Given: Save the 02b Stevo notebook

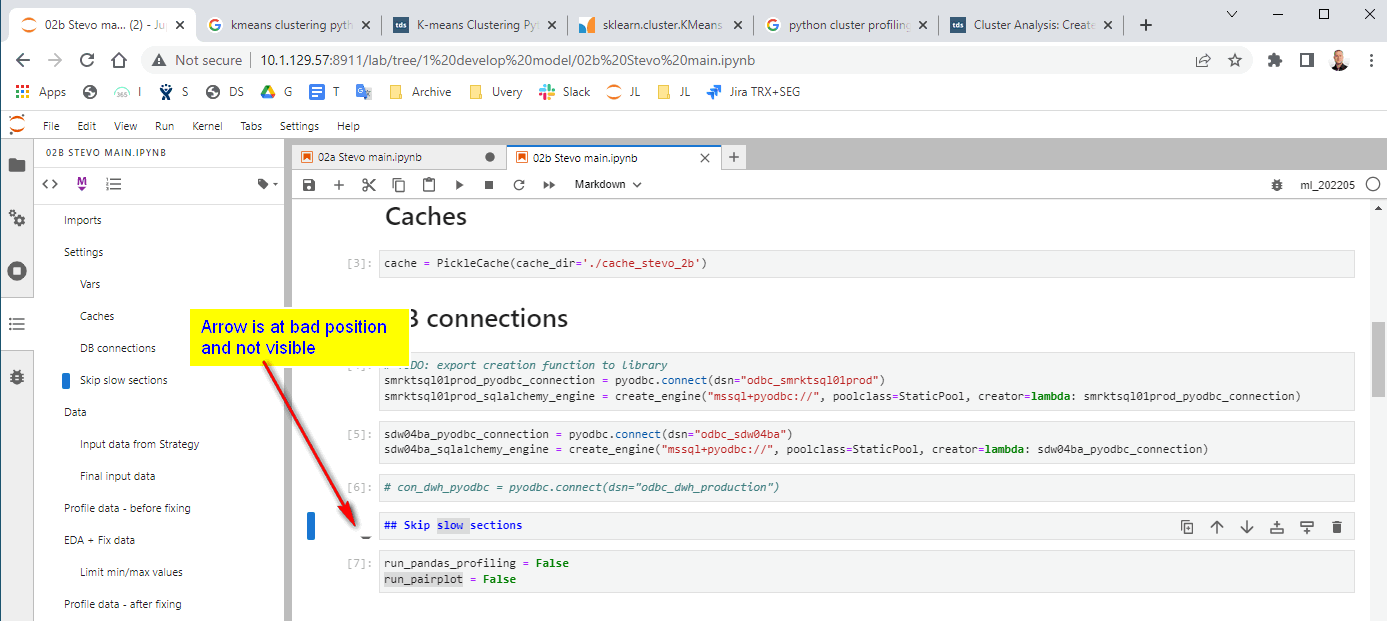Looking at the screenshot, I should tap(309, 184).
